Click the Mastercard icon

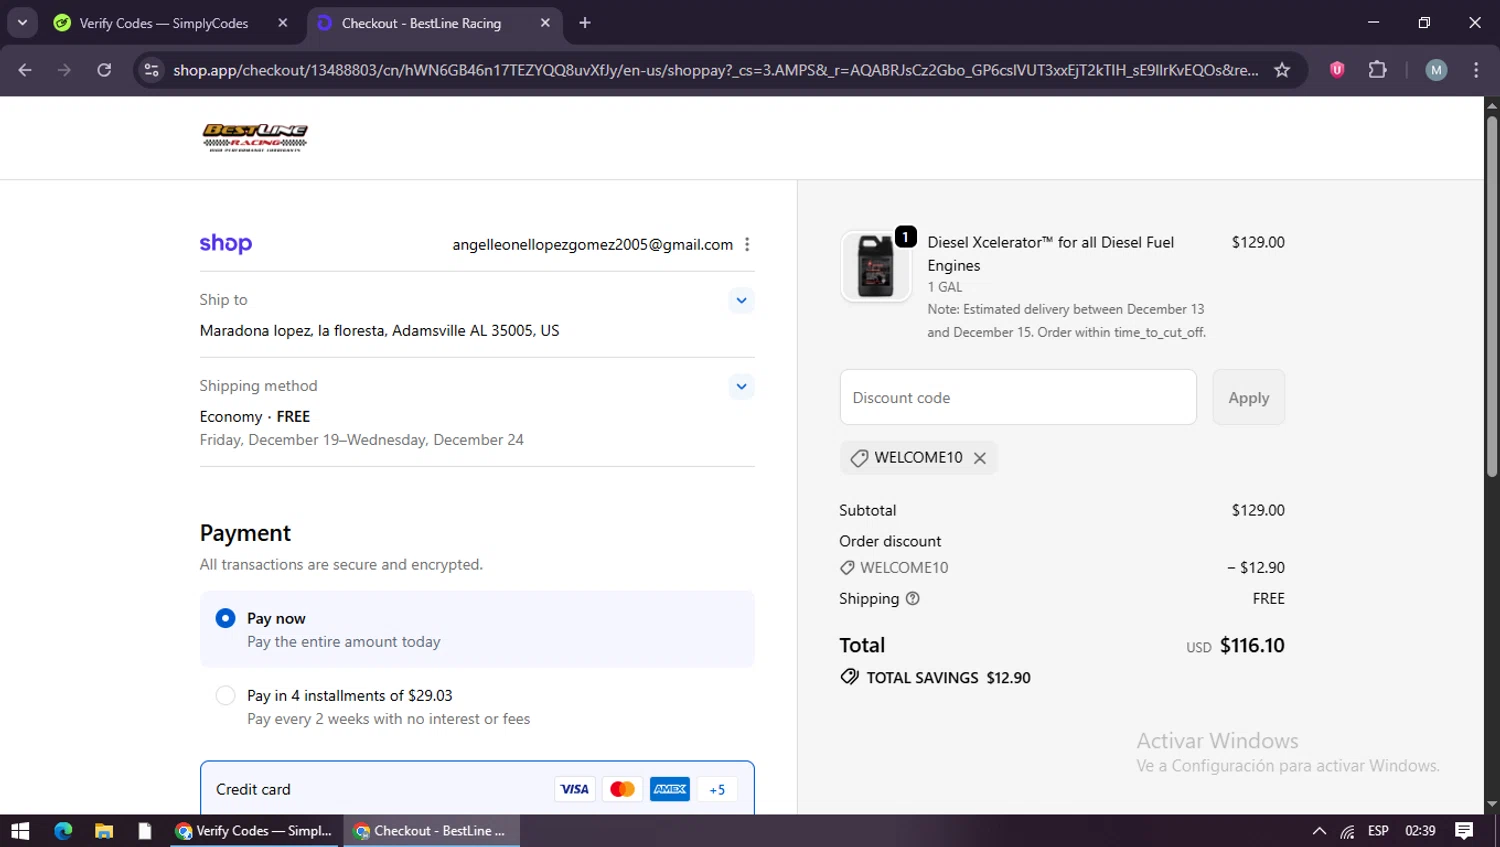click(x=622, y=789)
